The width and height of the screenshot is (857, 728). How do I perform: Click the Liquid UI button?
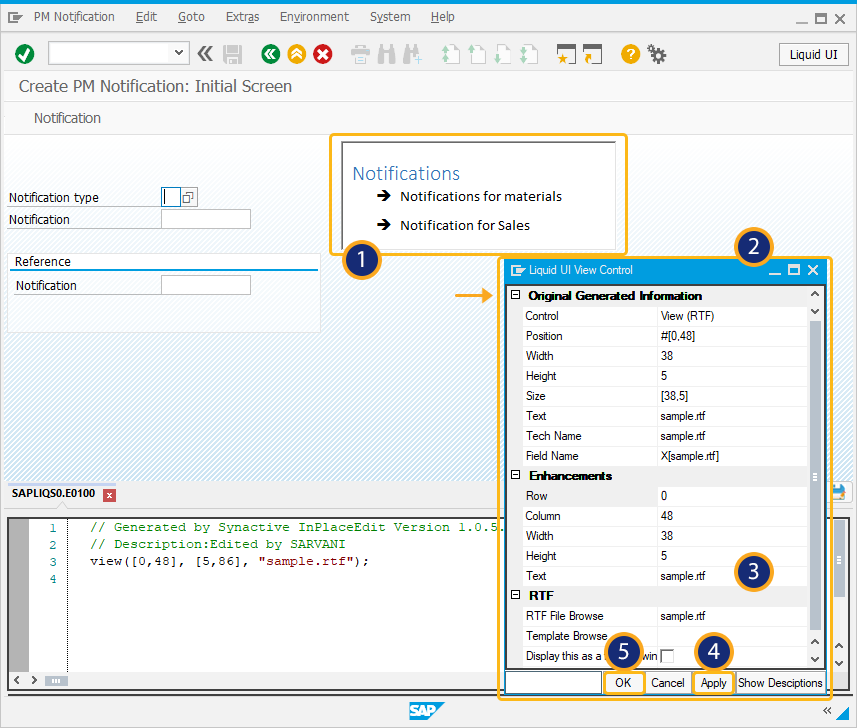click(813, 55)
